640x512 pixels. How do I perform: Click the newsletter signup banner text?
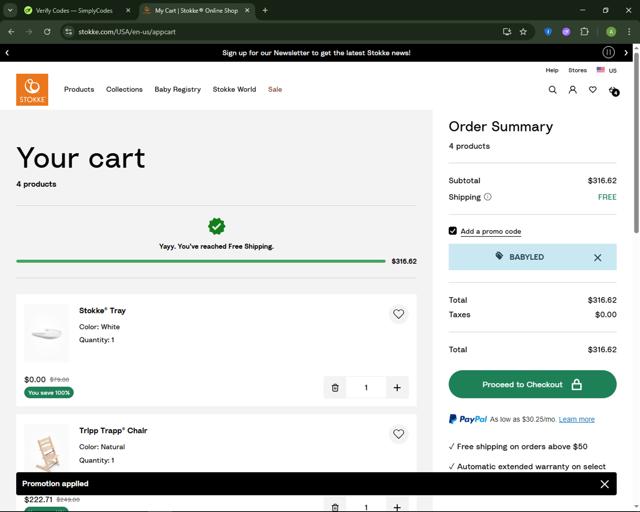click(x=316, y=53)
